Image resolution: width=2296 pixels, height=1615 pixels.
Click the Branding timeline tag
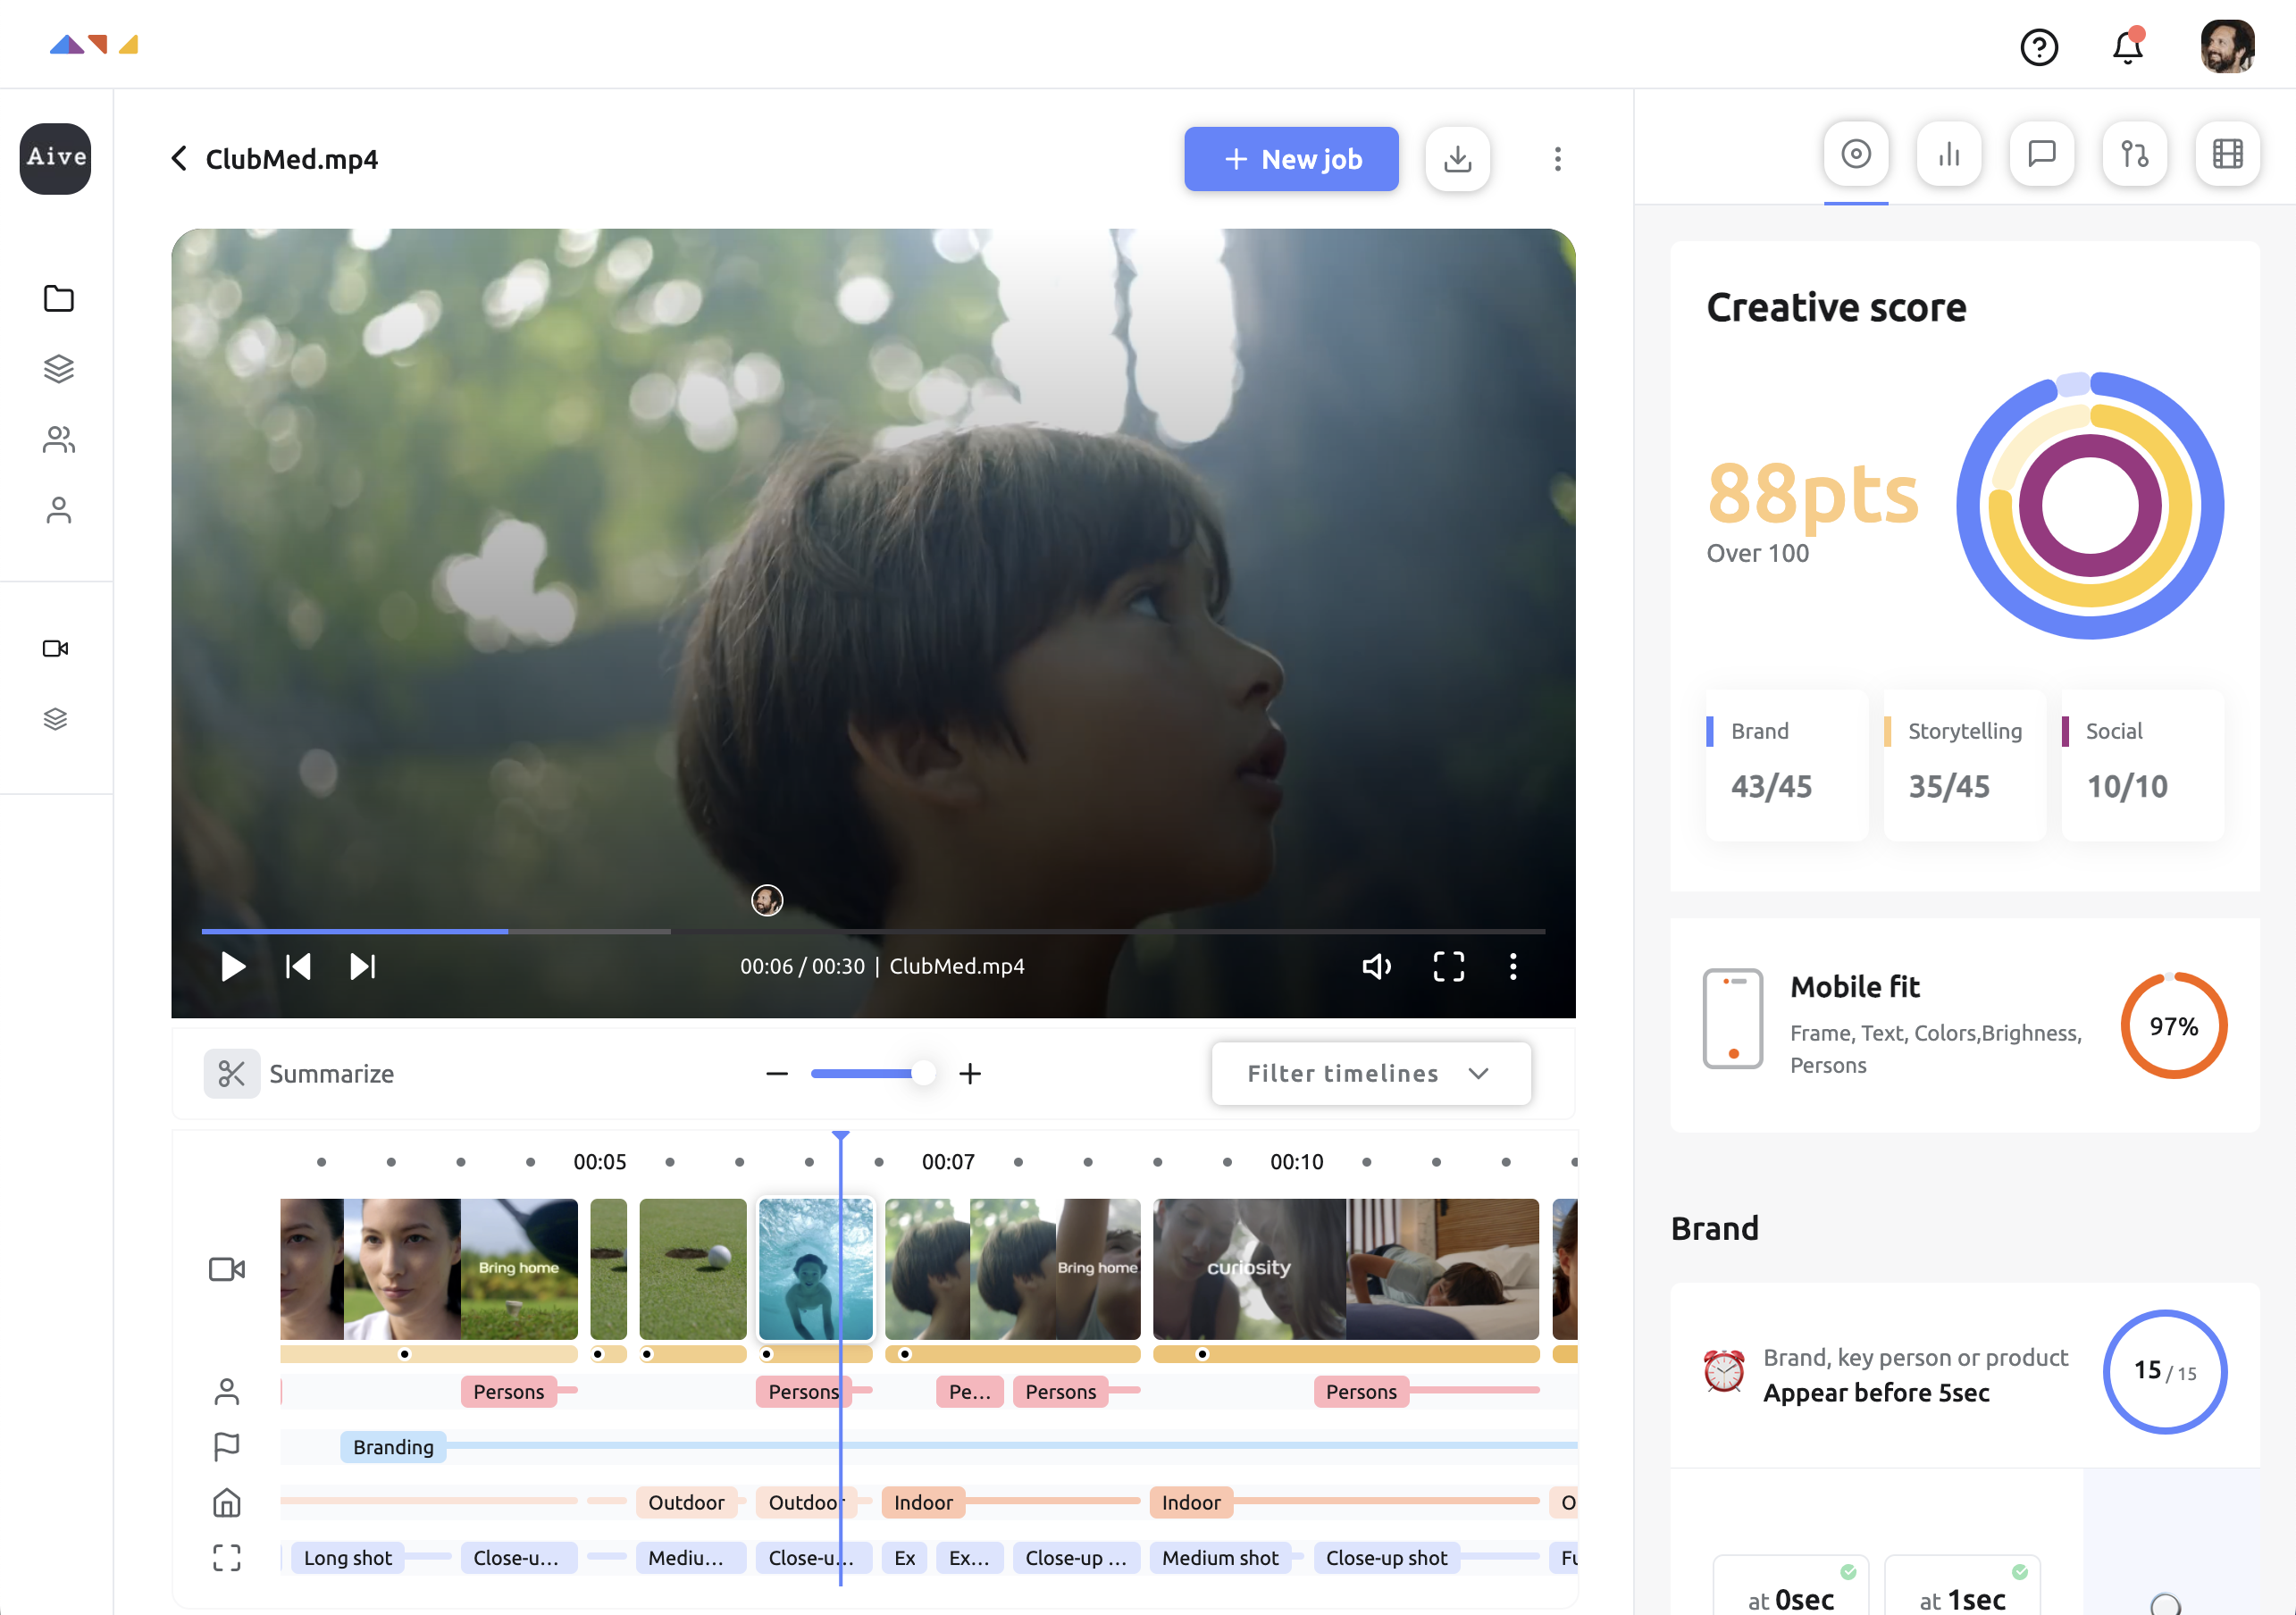point(393,1447)
